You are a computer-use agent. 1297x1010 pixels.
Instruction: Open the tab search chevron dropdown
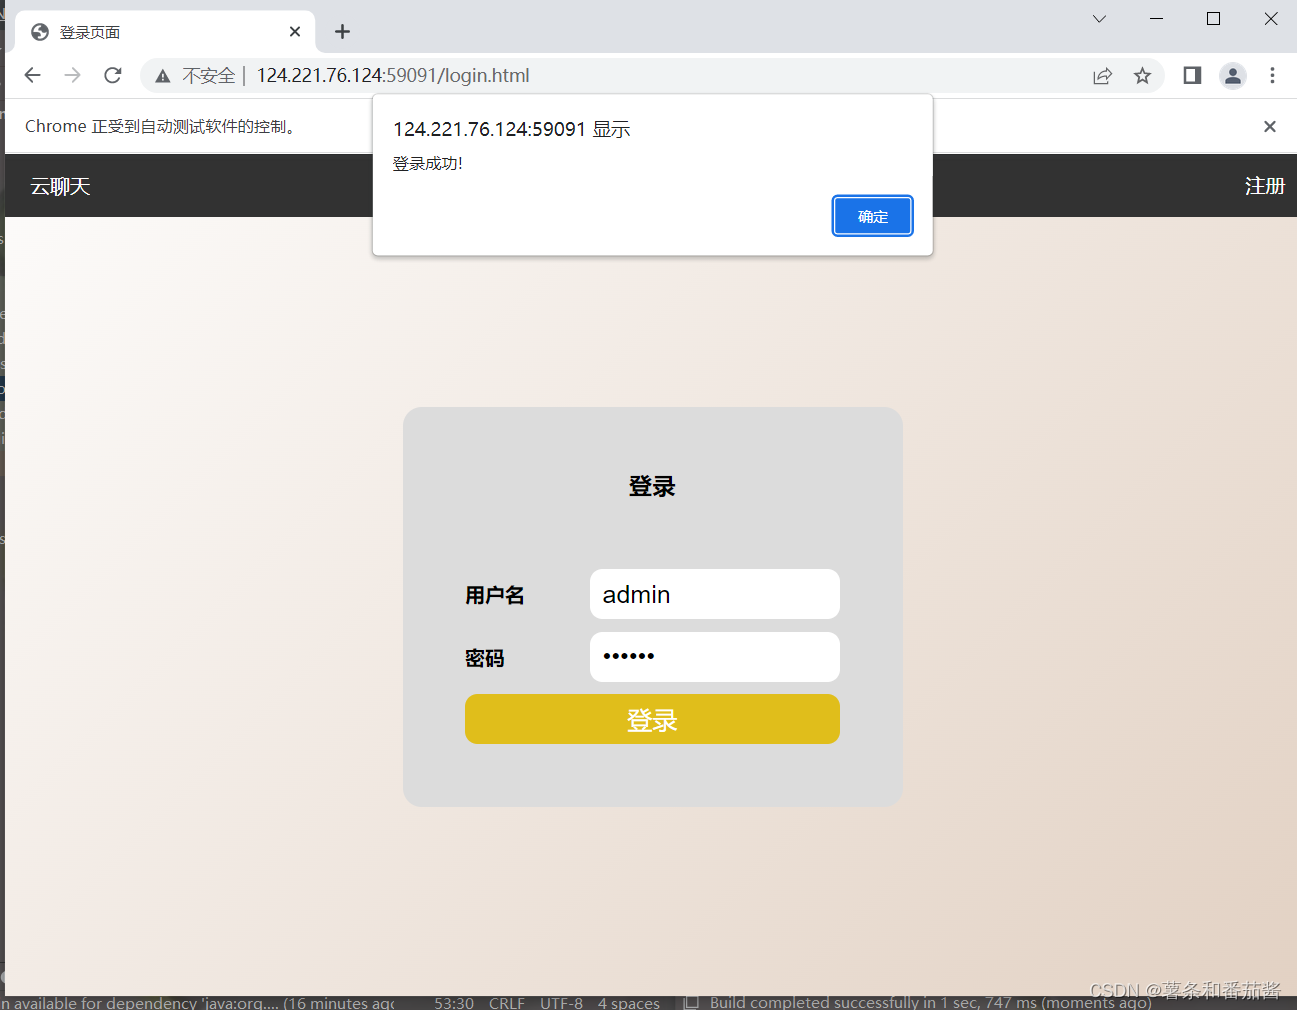1099,19
